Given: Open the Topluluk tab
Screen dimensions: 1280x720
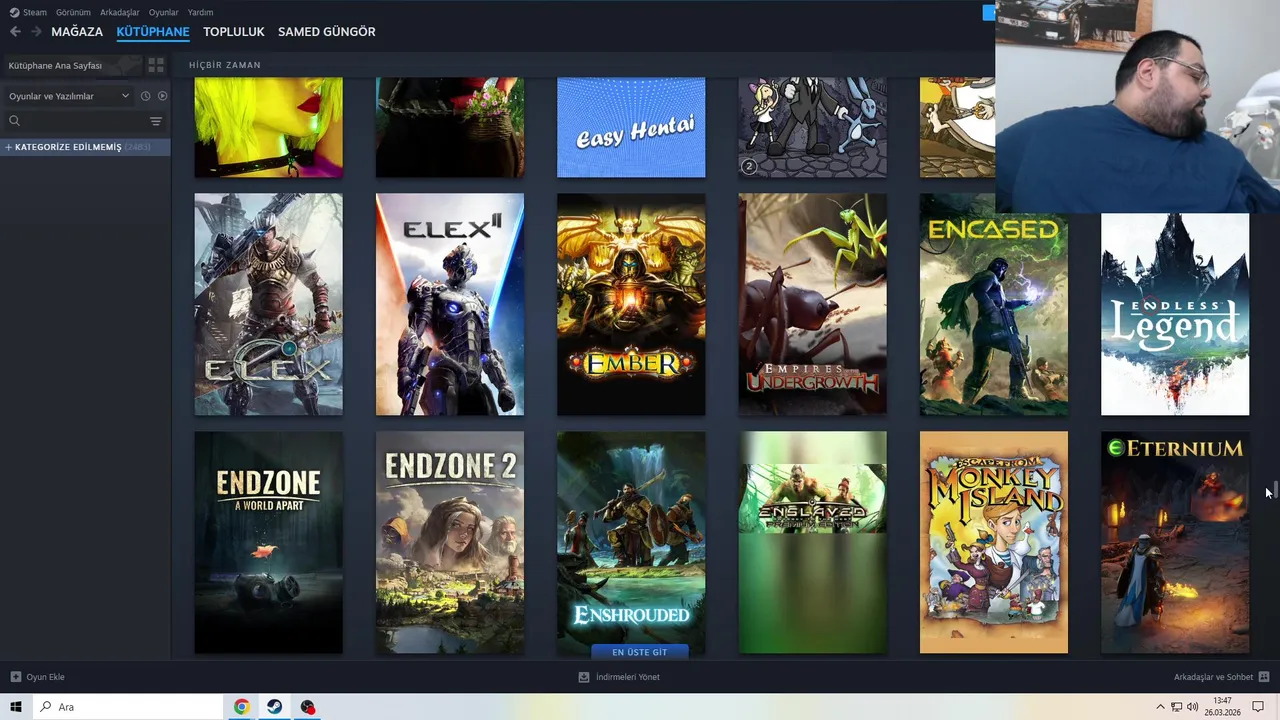Looking at the screenshot, I should click(234, 32).
